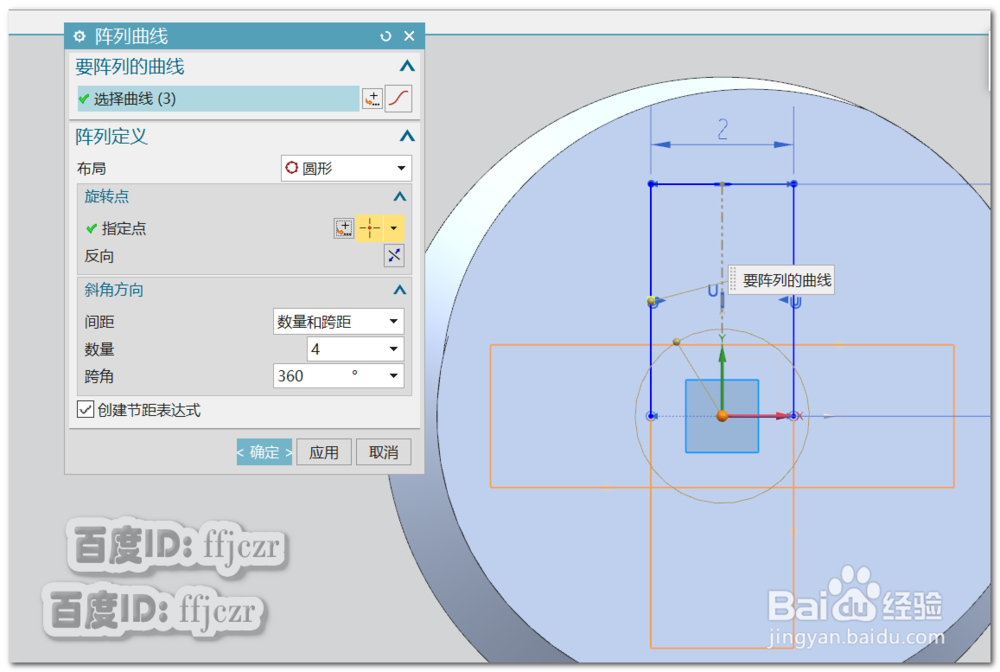Click the 数量 field showing 4
Screen dimensions: 1000x672
click(346, 349)
